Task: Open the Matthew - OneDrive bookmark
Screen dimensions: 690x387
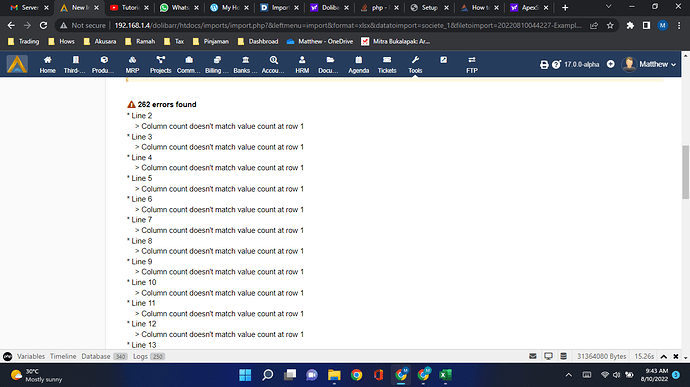Action: (320, 41)
